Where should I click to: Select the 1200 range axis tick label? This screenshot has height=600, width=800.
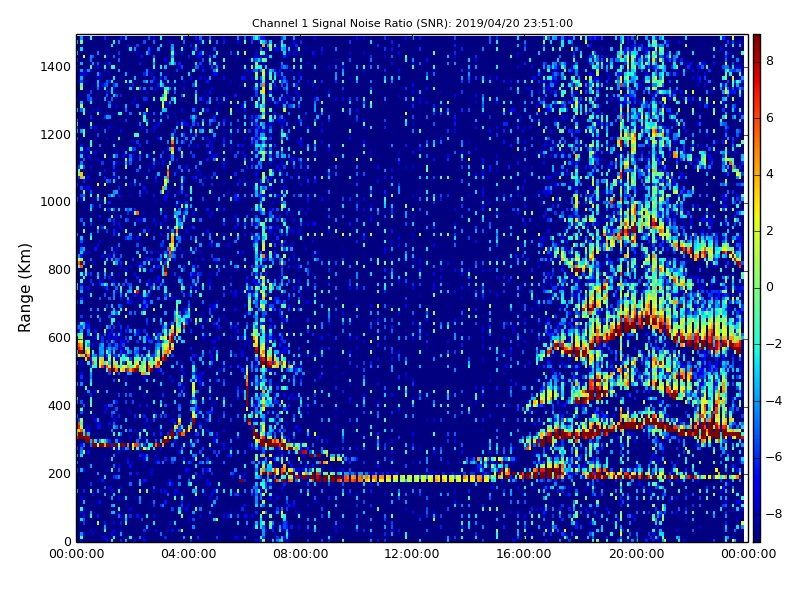tap(55, 135)
